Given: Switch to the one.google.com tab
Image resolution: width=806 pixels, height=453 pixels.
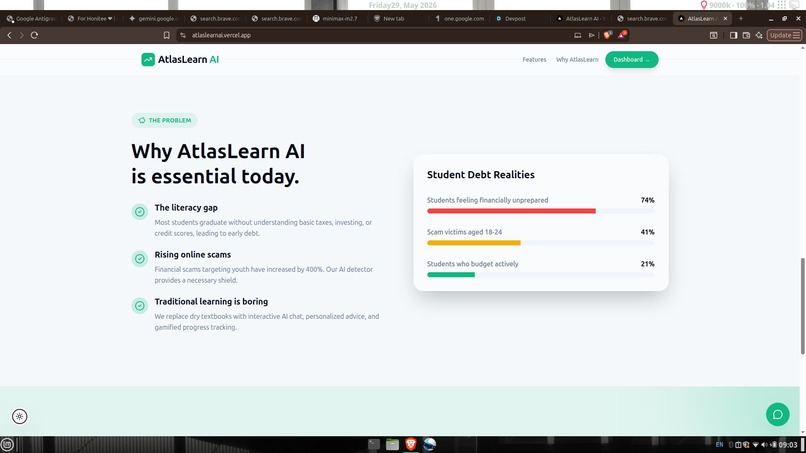Looking at the screenshot, I should click(460, 19).
